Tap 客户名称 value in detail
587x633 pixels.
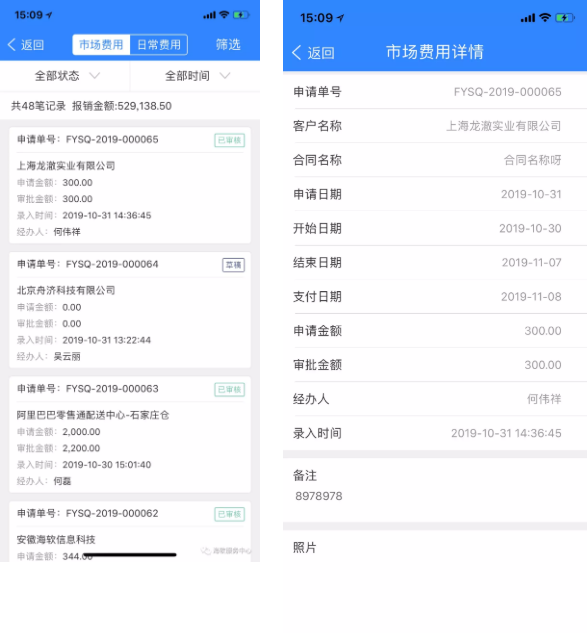click(x=503, y=126)
